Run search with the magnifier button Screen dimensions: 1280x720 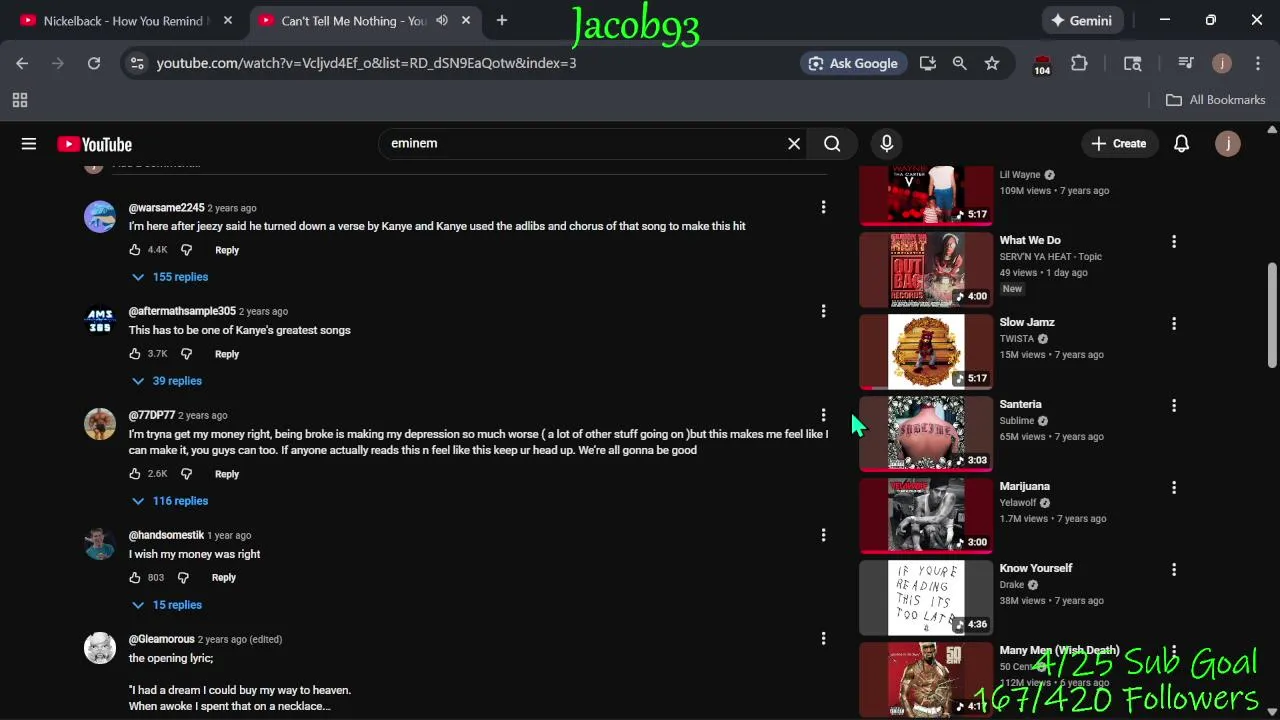point(832,144)
